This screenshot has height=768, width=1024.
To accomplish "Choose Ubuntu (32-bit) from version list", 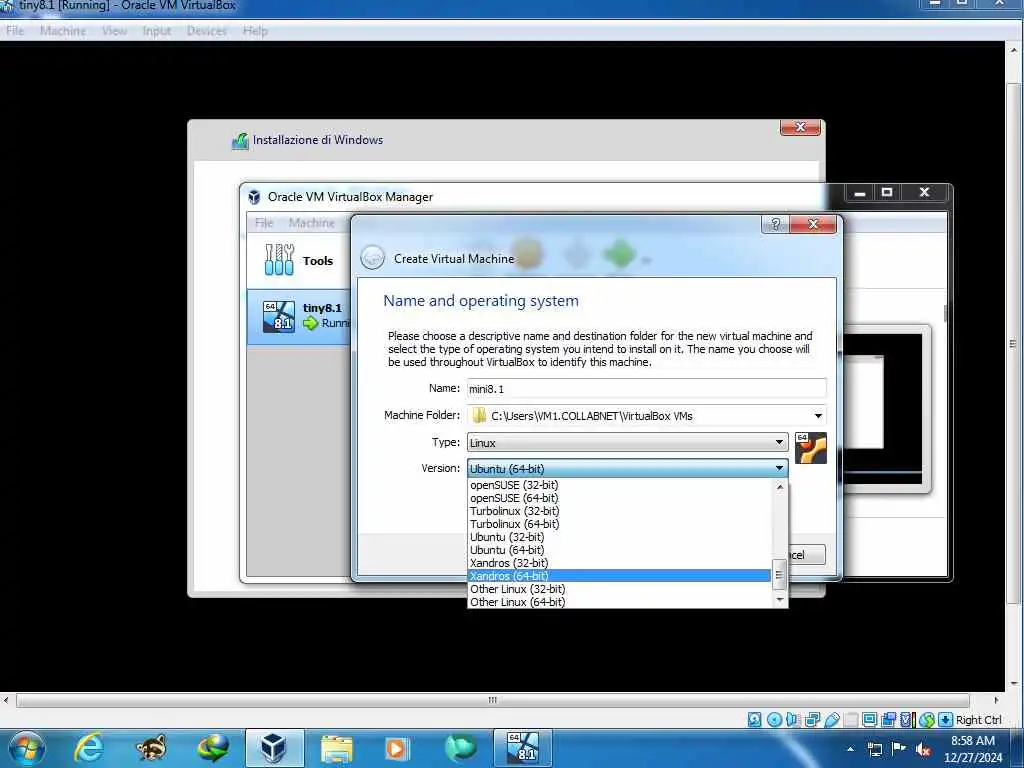I will pos(620,537).
